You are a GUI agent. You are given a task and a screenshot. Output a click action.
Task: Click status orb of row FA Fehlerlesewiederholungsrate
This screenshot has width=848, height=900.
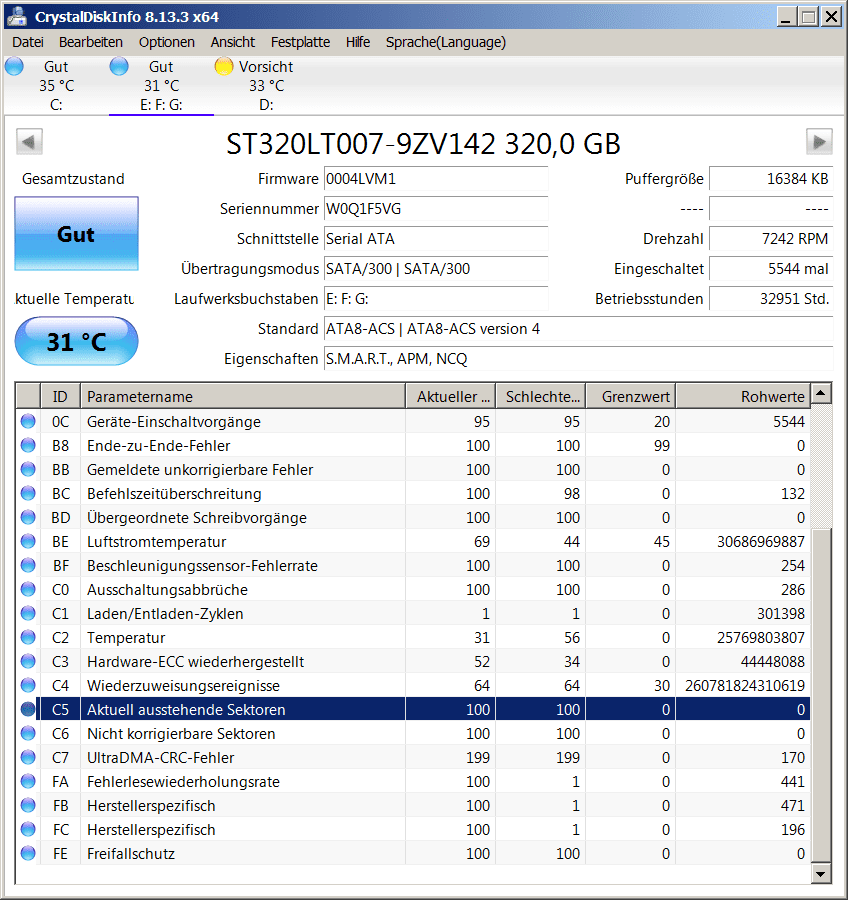(28, 781)
